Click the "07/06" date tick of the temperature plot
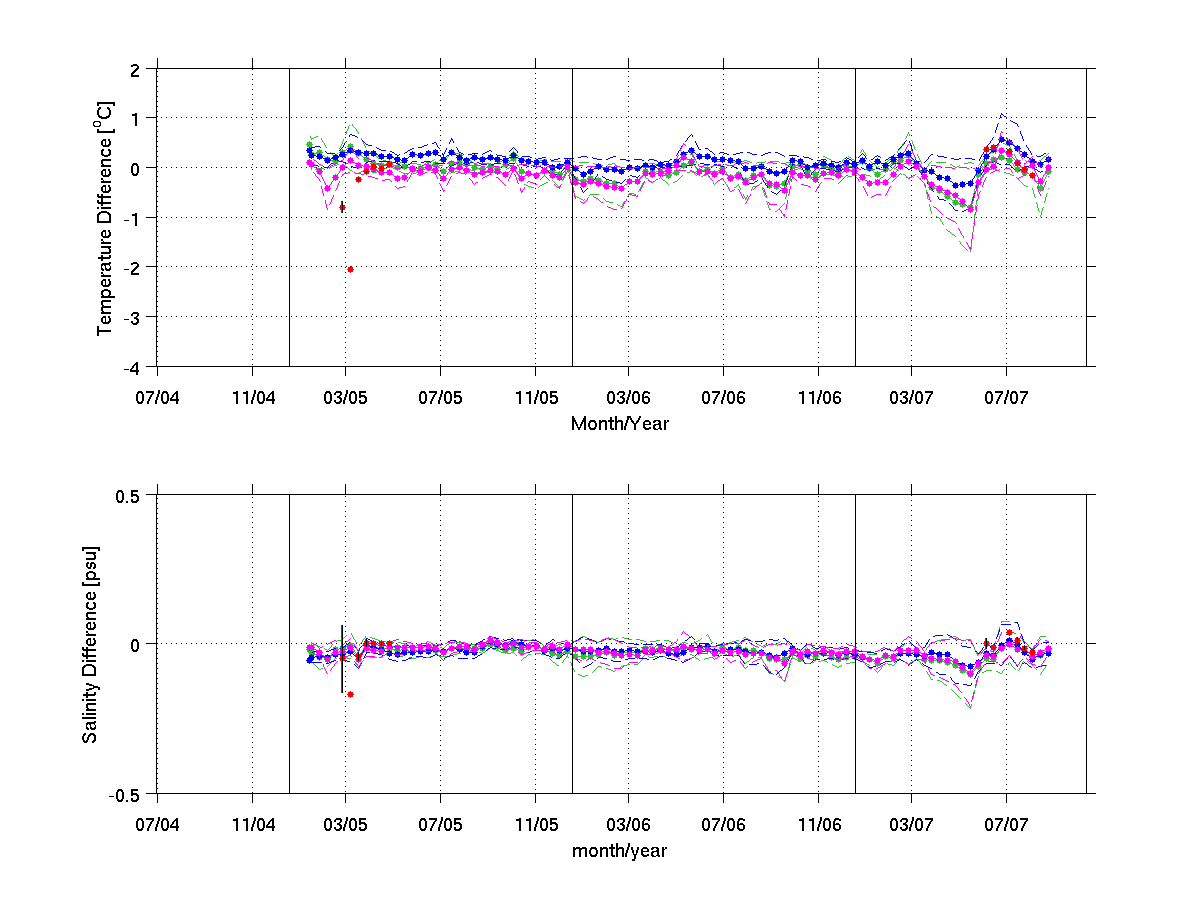 pos(723,398)
